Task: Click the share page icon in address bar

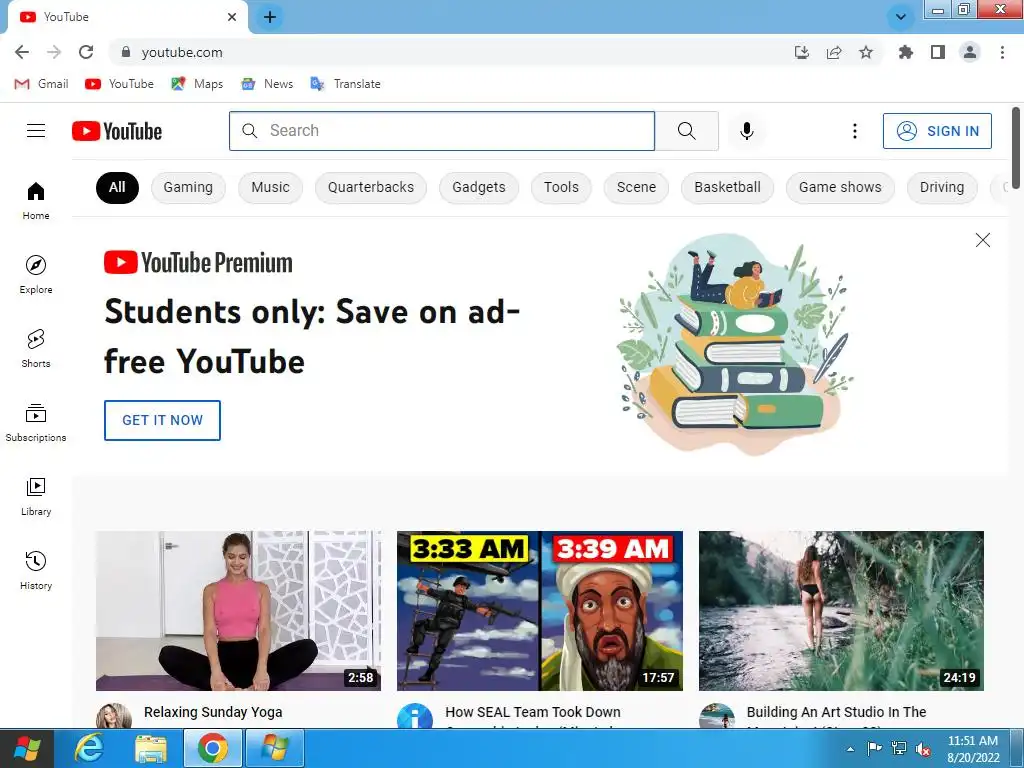Action: [x=834, y=52]
